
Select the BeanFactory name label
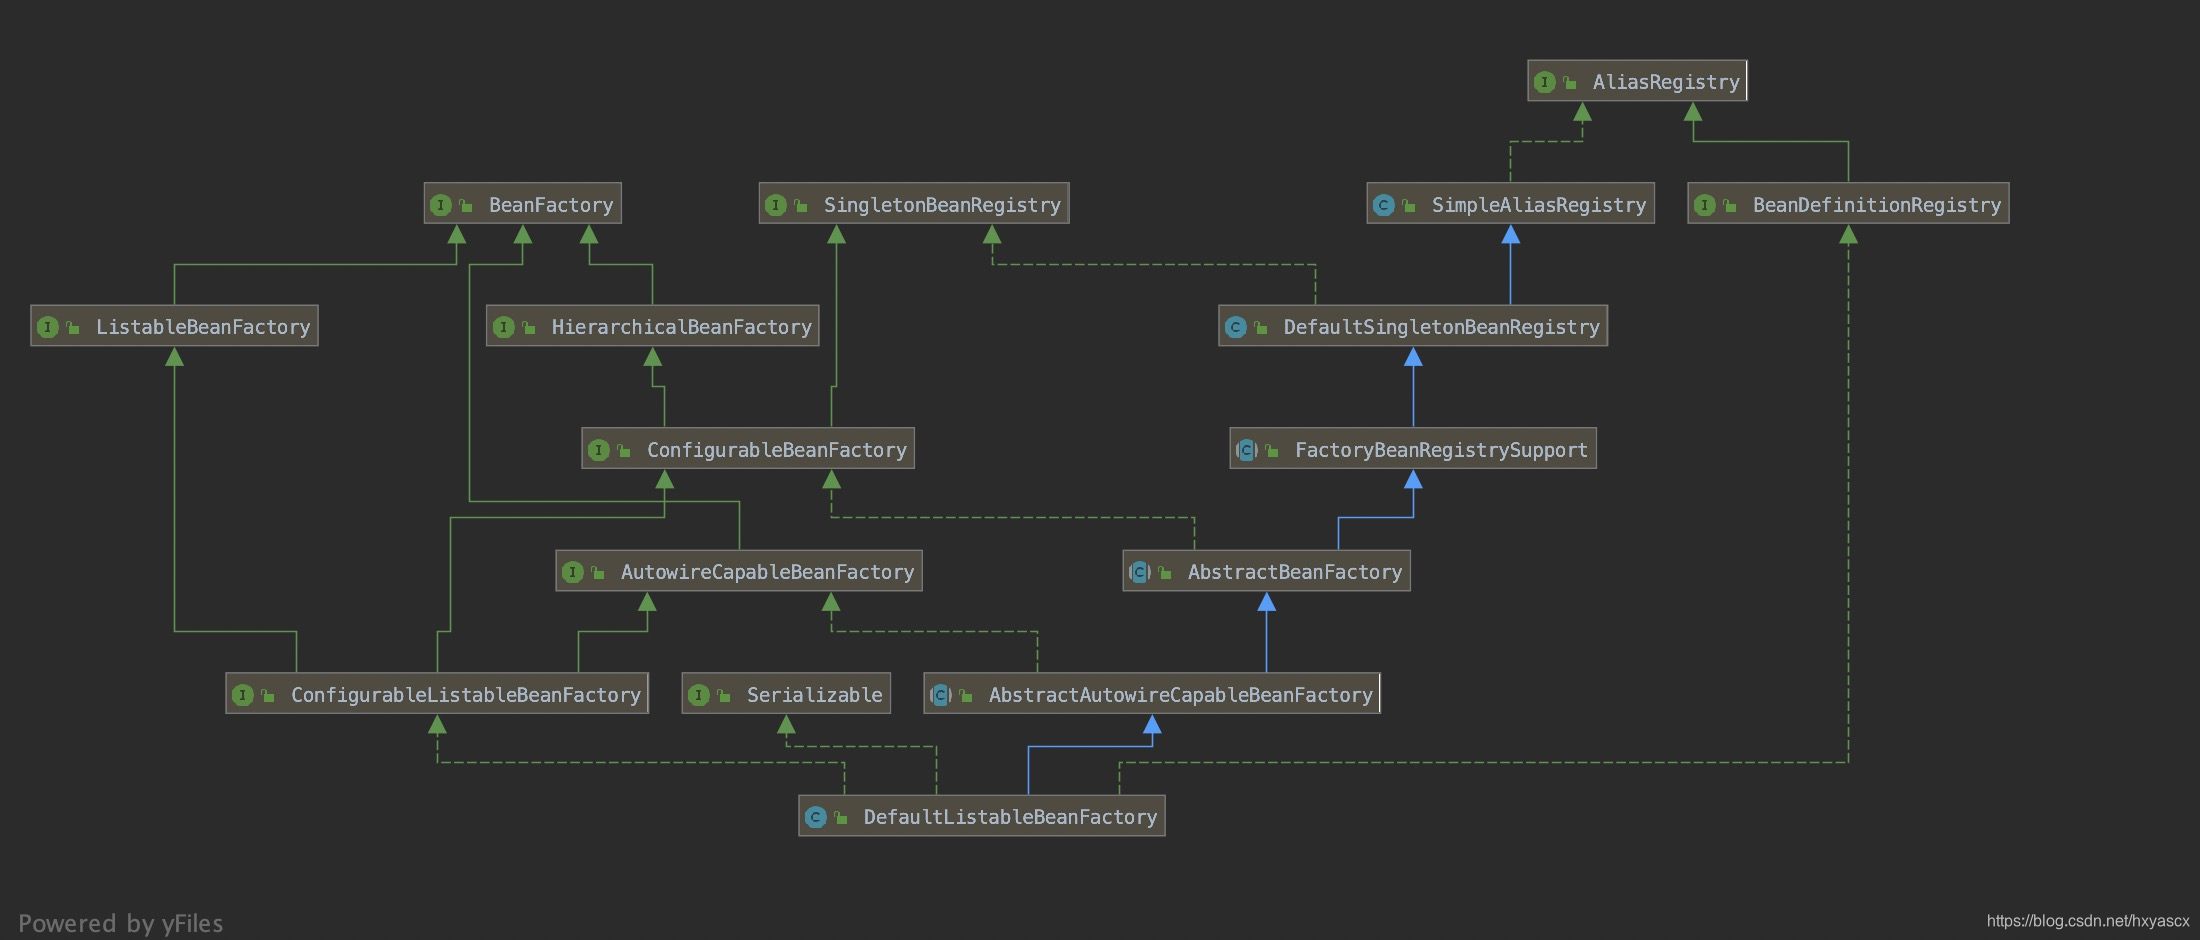click(x=551, y=205)
